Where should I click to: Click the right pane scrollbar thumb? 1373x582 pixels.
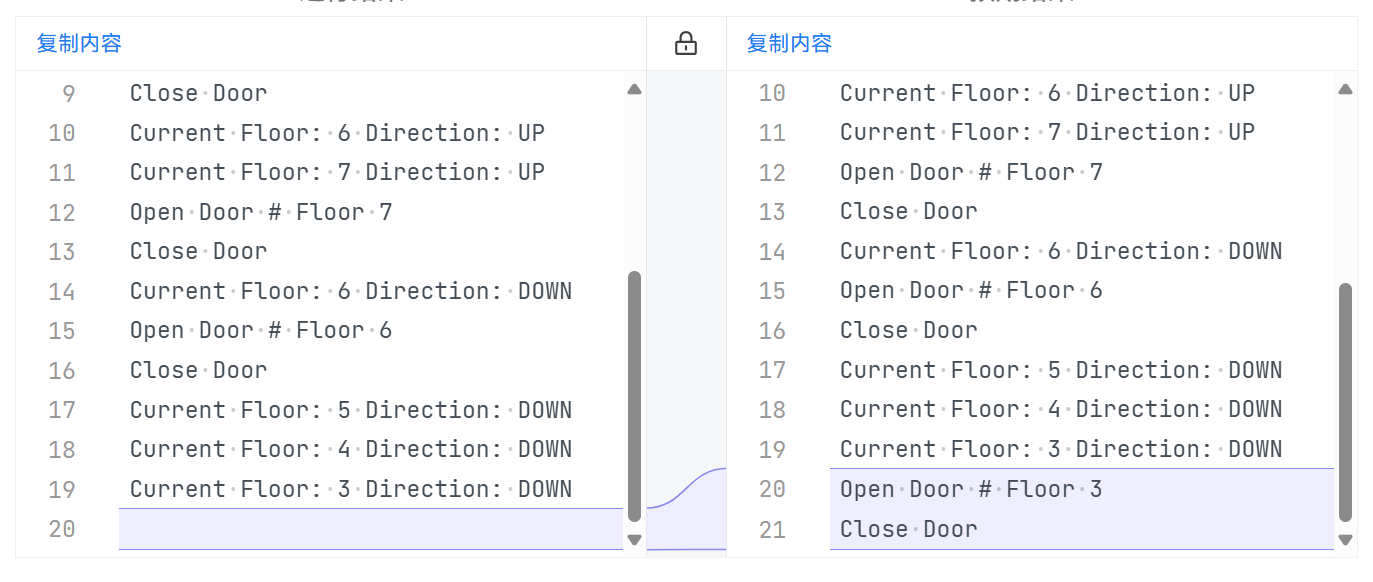tap(1345, 400)
